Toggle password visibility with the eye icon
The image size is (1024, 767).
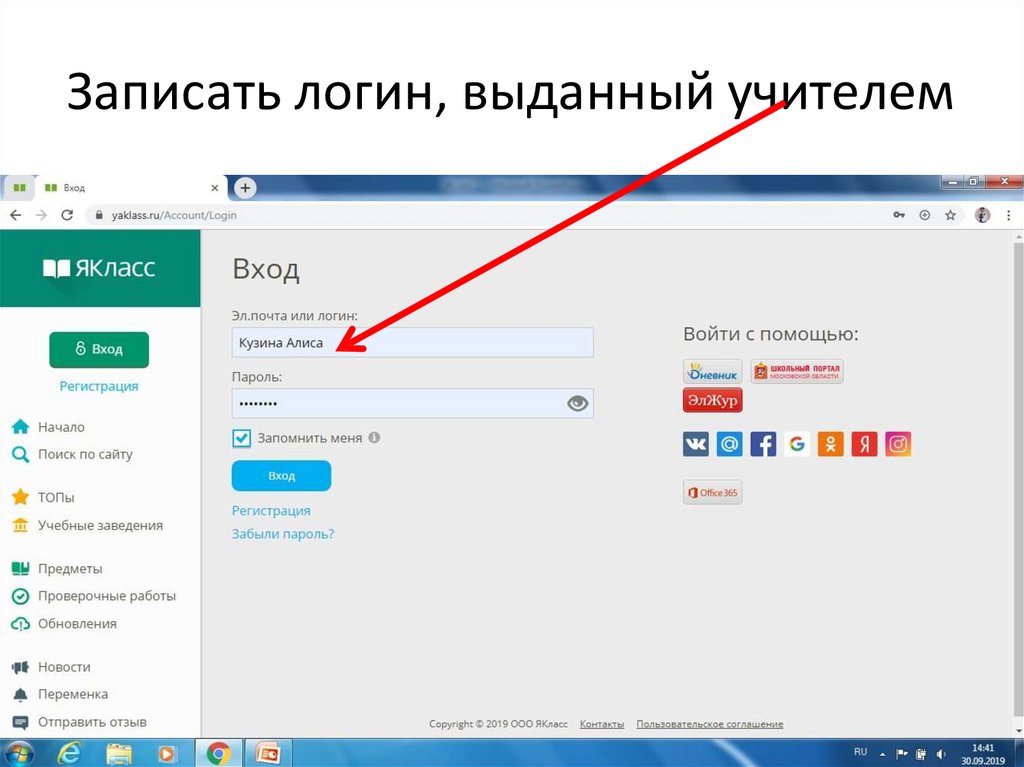tap(577, 403)
